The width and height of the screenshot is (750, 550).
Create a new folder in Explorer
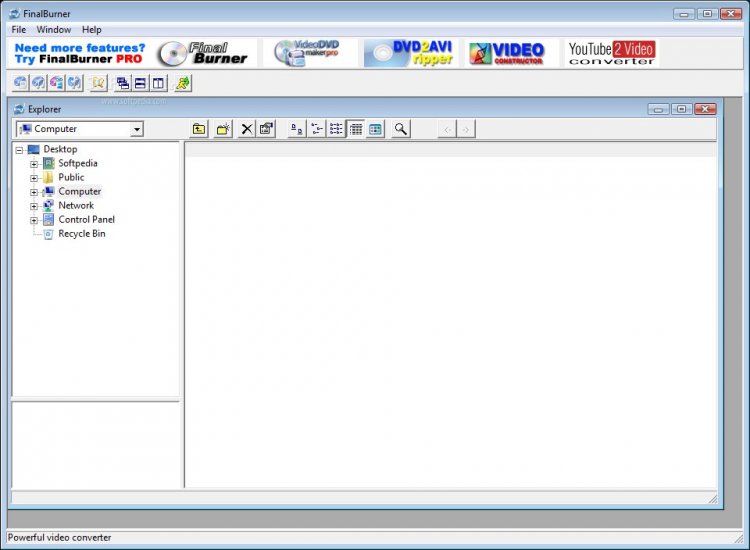223,129
